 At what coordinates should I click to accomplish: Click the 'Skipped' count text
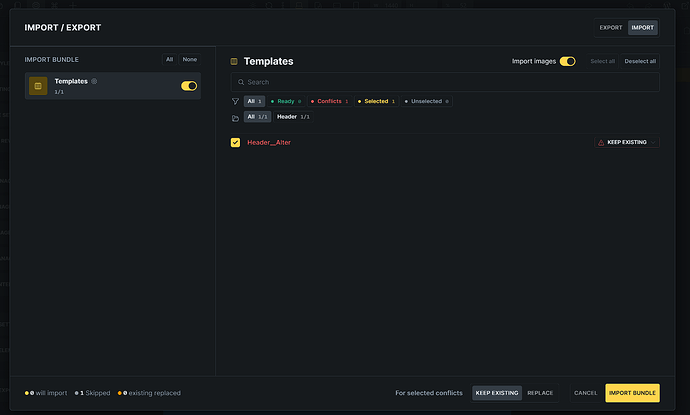coord(92,393)
